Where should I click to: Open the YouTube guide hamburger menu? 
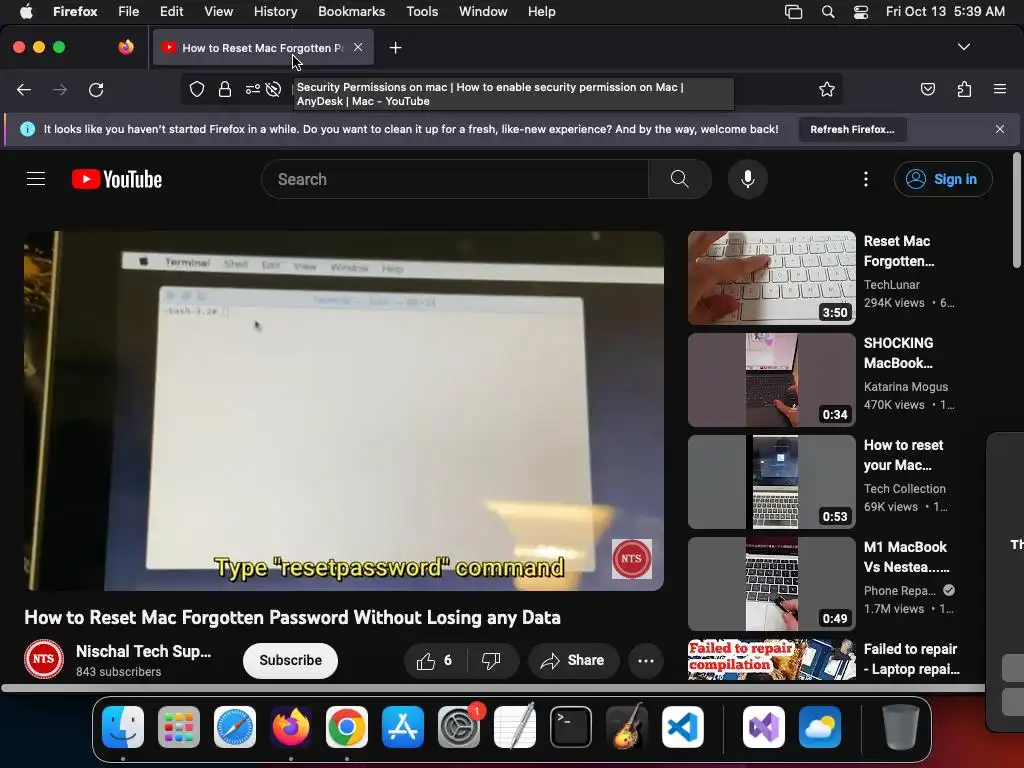coord(36,179)
